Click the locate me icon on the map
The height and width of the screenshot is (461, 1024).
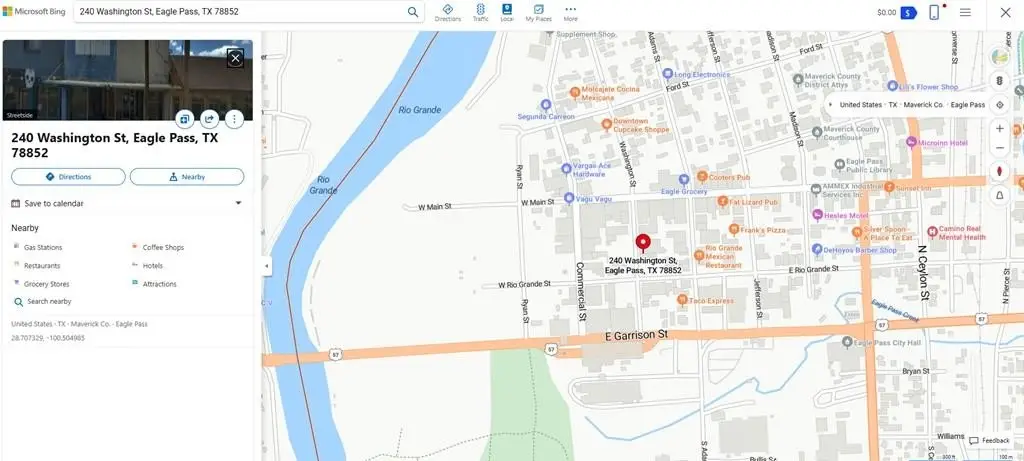tap(999, 104)
